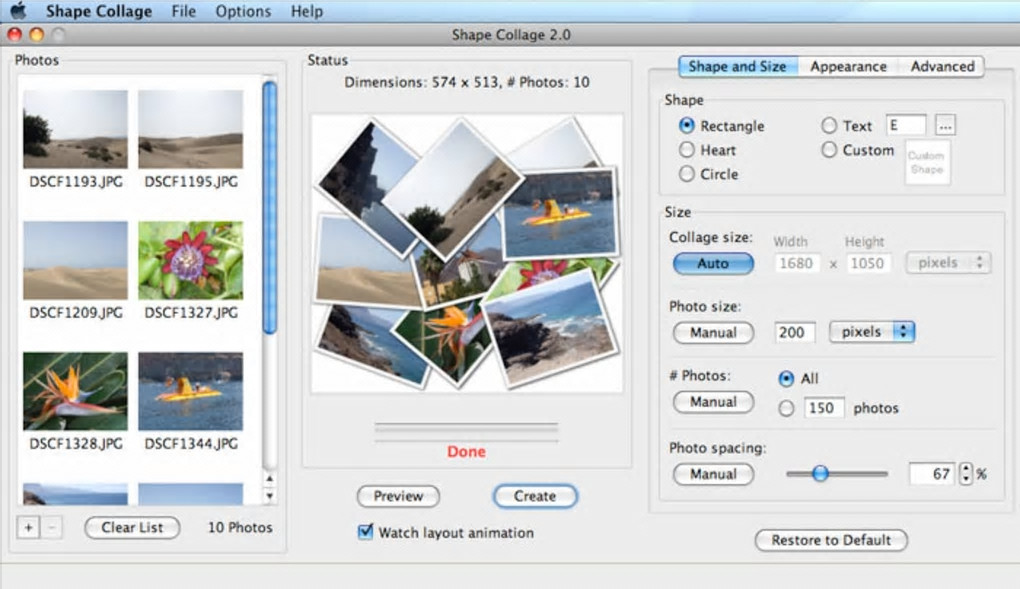Screen dimensions: 1020x589
Task: Click the Clear List button
Action: pos(132,527)
